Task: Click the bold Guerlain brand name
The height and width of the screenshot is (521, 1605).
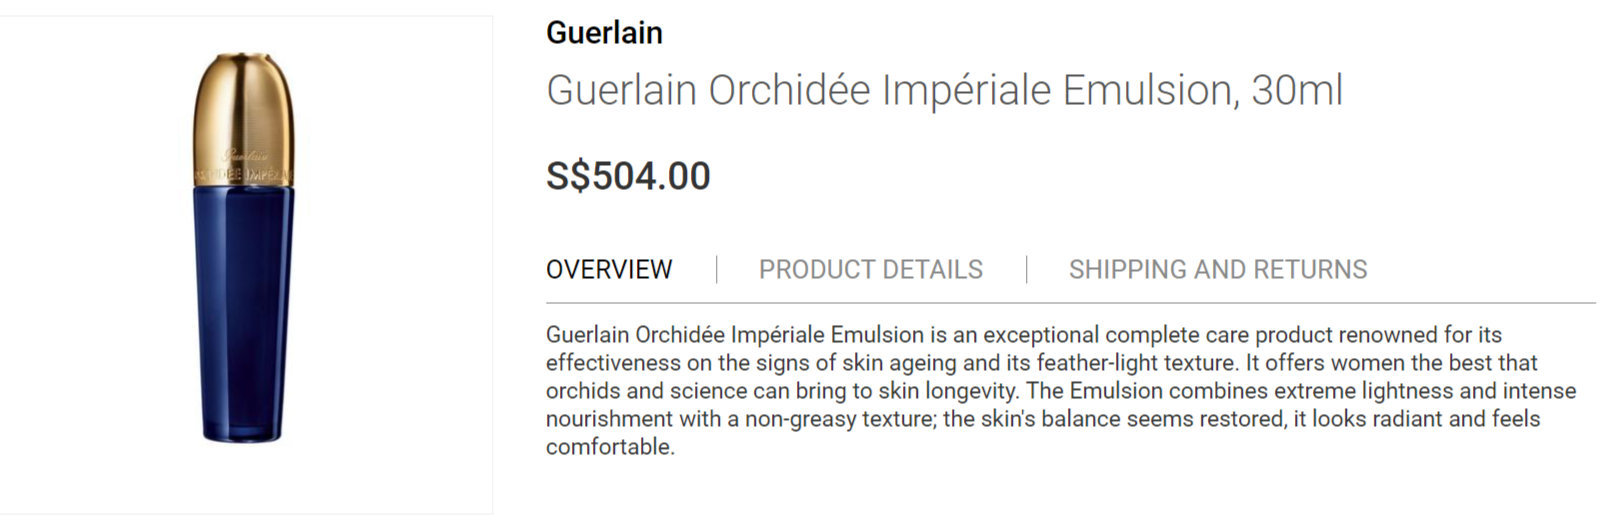Action: (604, 33)
